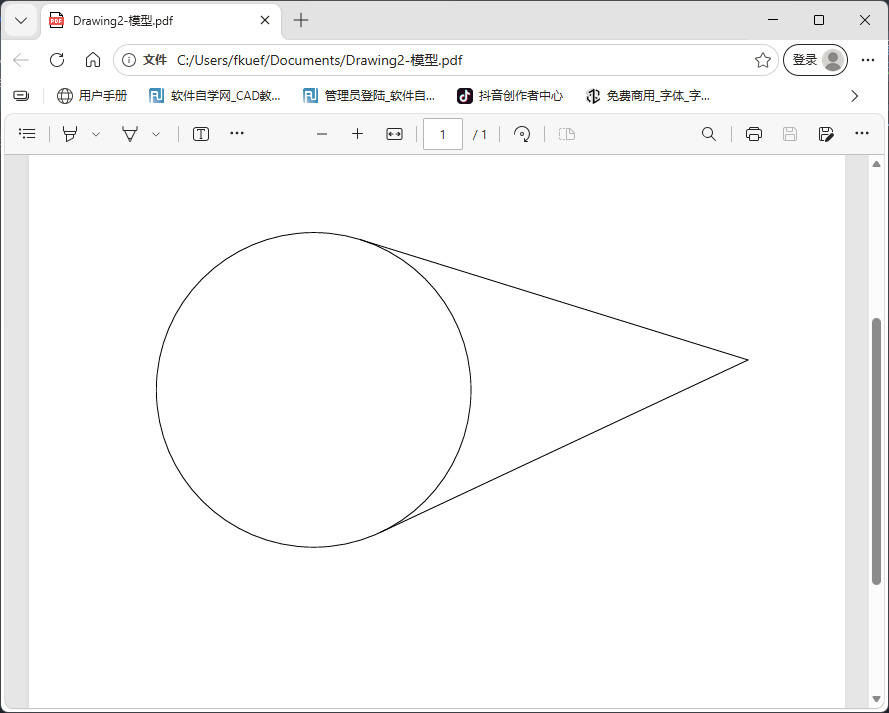Open the more tools menu in PDF toolbar
This screenshot has width=889, height=713.
237,133
